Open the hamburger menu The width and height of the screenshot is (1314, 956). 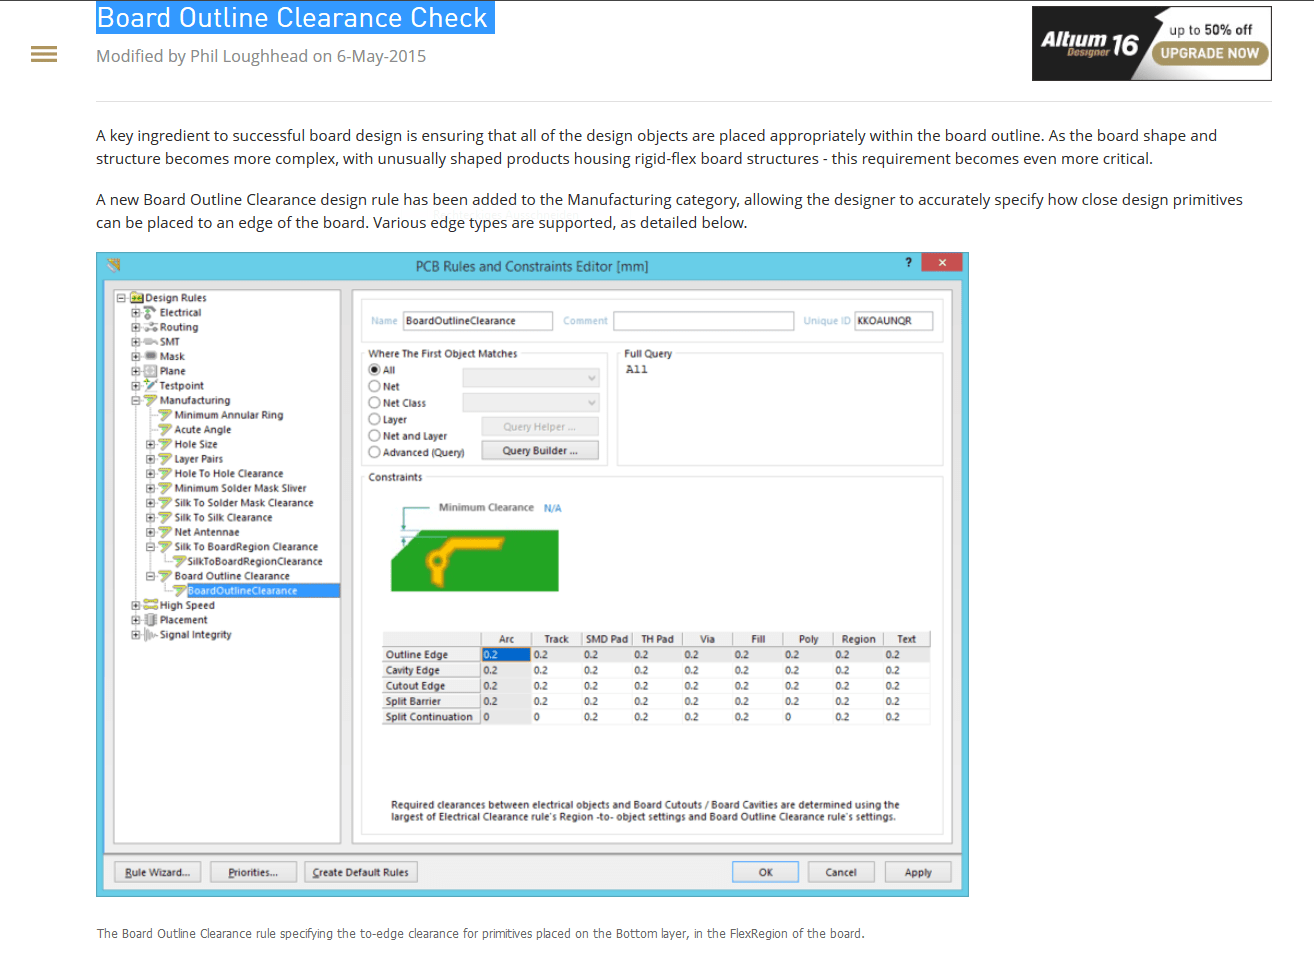pyautogui.click(x=44, y=54)
